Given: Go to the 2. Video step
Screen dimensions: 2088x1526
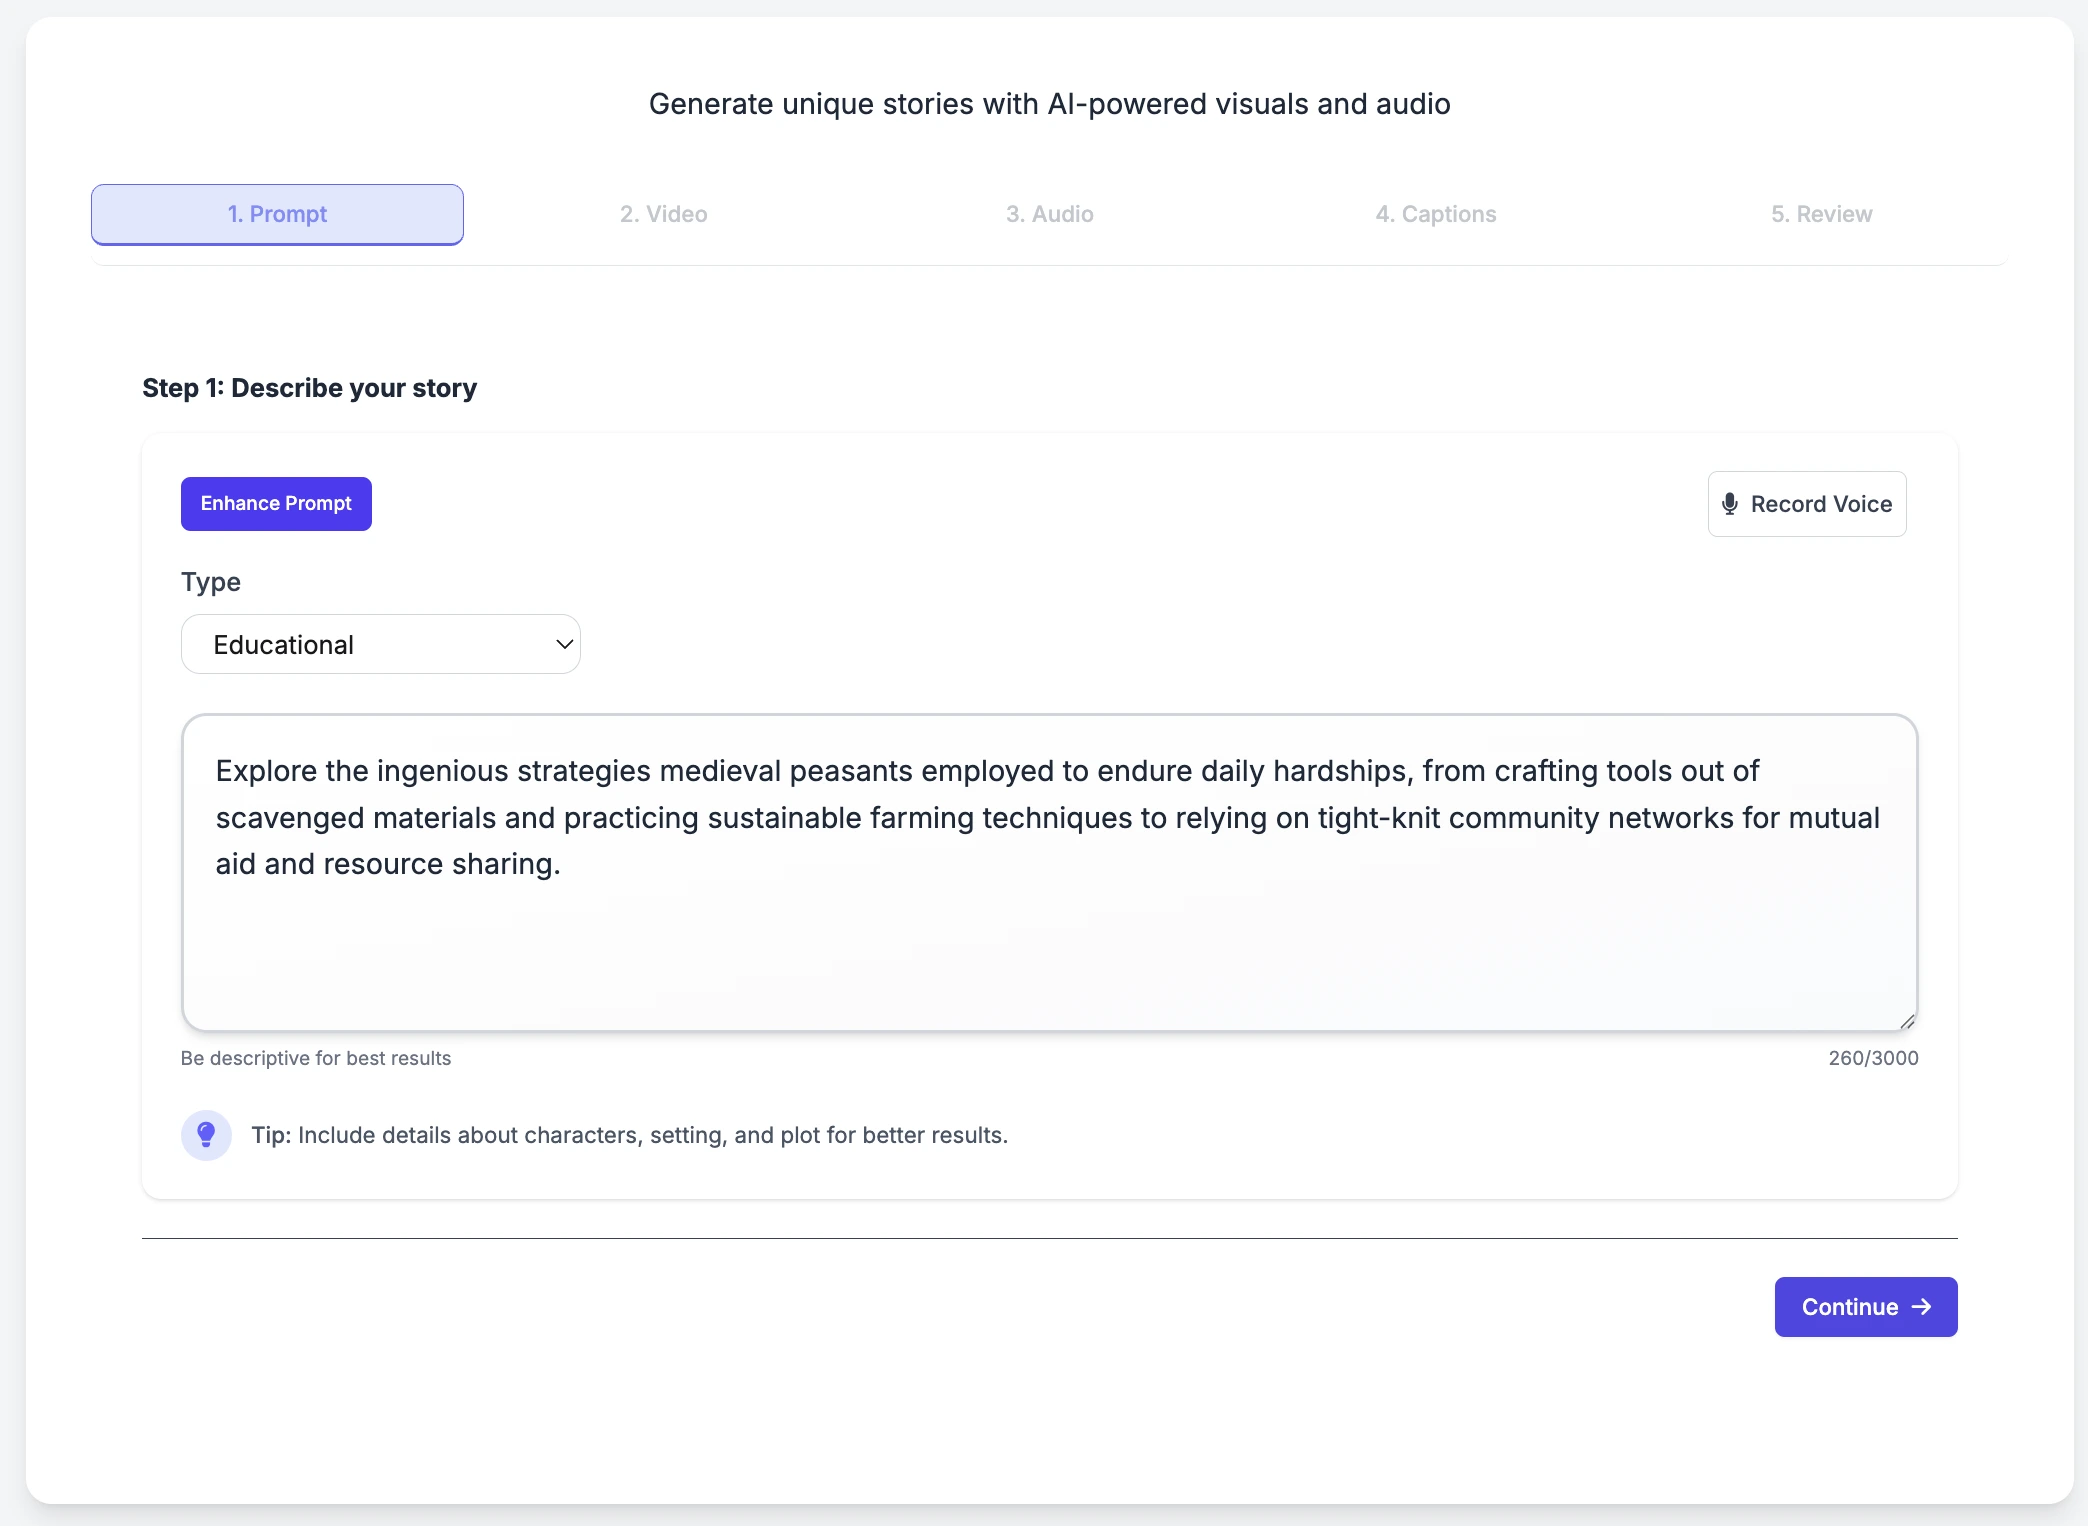Looking at the screenshot, I should (x=664, y=214).
